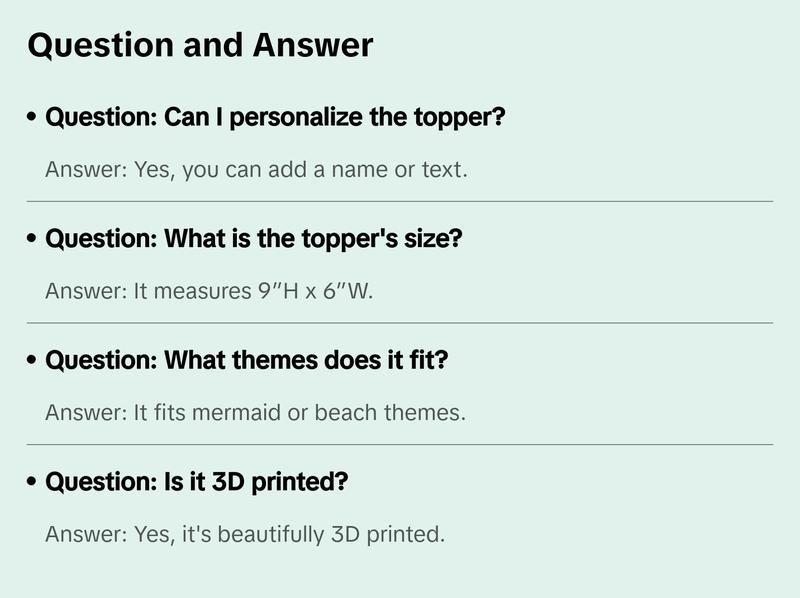This screenshot has width=800, height=598.
Task: Click the "Question and Answer" heading
Action: point(200,46)
